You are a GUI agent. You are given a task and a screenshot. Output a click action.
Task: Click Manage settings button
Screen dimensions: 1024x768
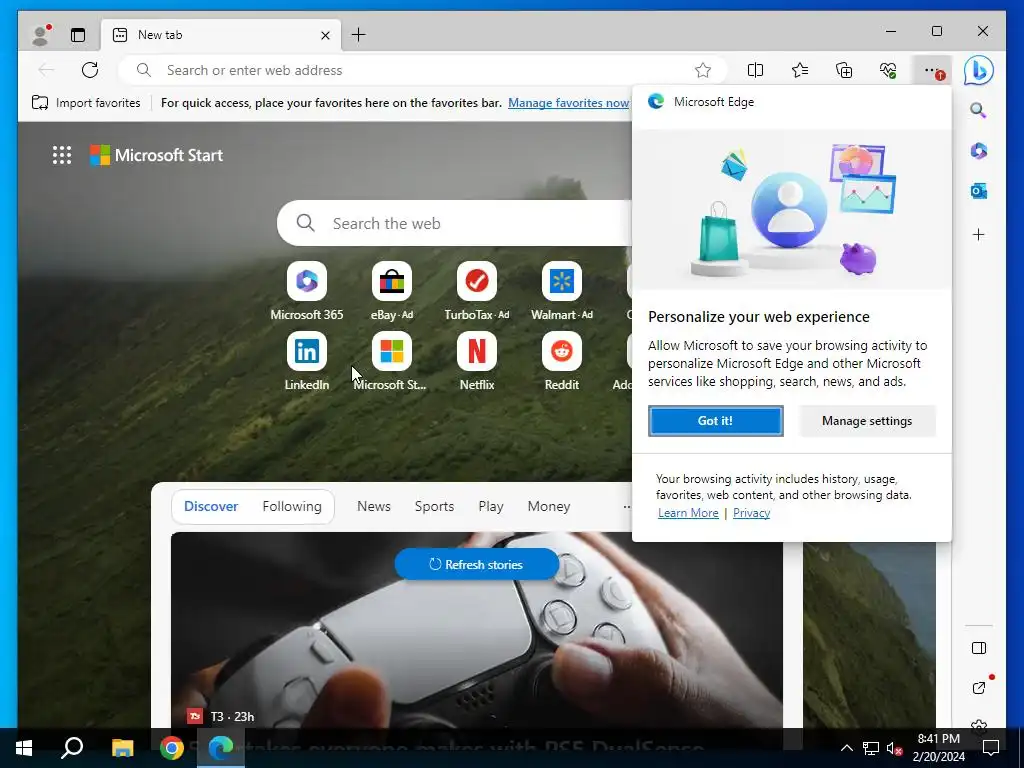point(867,421)
